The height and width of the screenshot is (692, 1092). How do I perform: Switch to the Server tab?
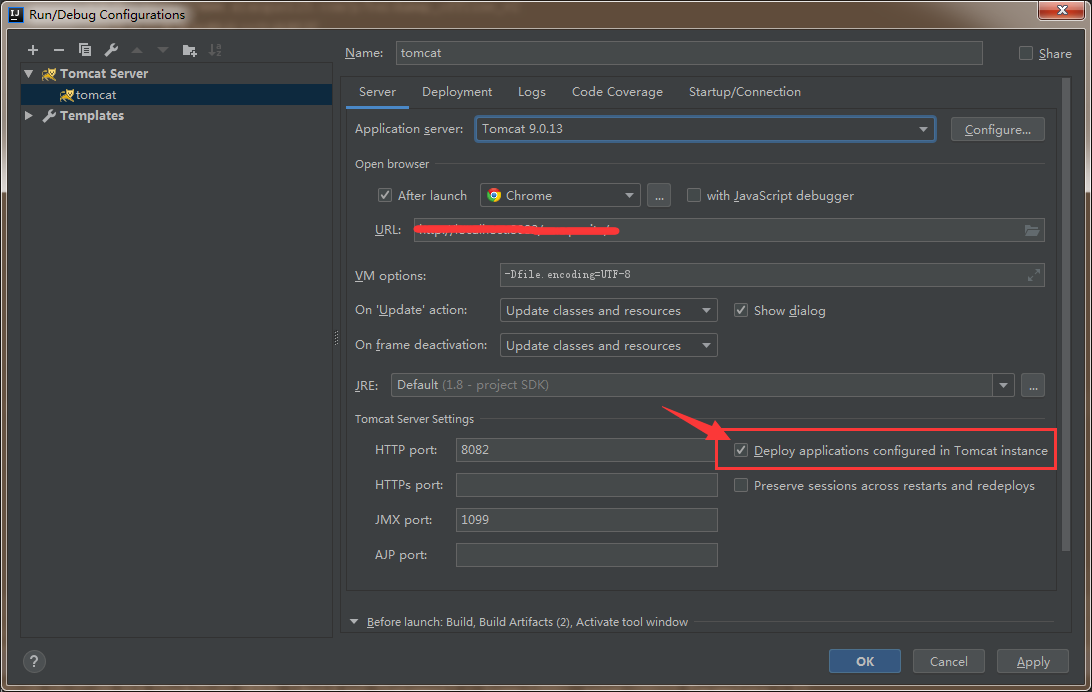[377, 92]
